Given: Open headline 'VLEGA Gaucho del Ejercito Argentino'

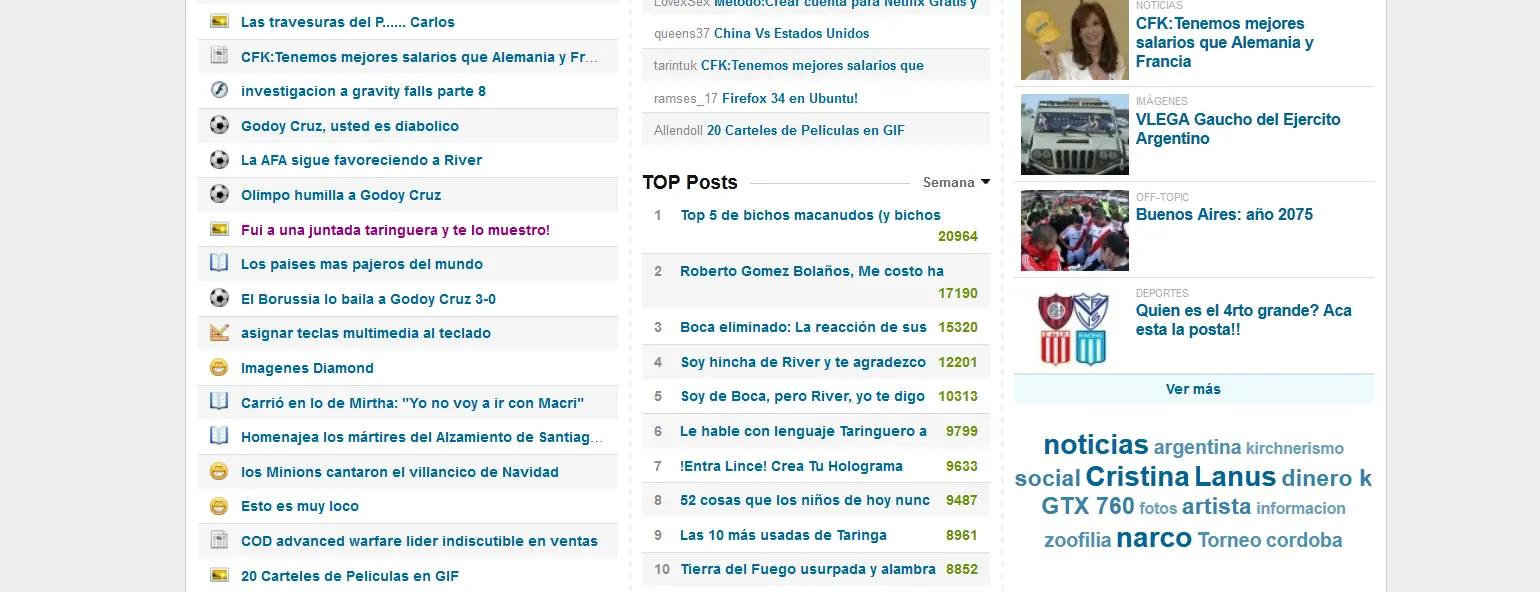Looking at the screenshot, I should (x=1238, y=129).
